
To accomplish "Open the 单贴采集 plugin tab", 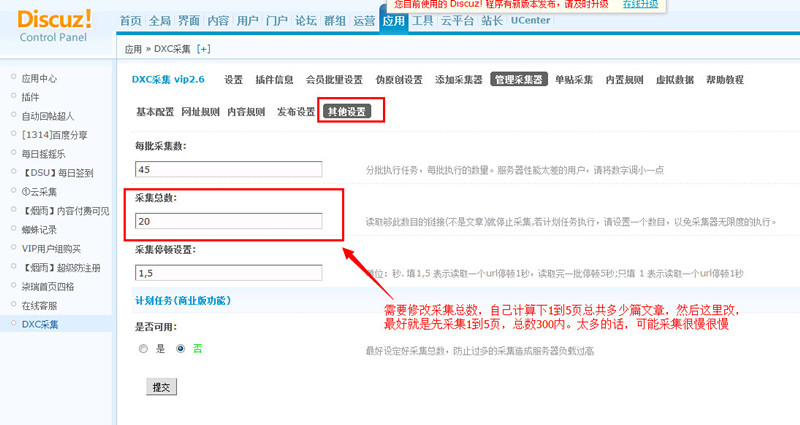I will point(574,80).
